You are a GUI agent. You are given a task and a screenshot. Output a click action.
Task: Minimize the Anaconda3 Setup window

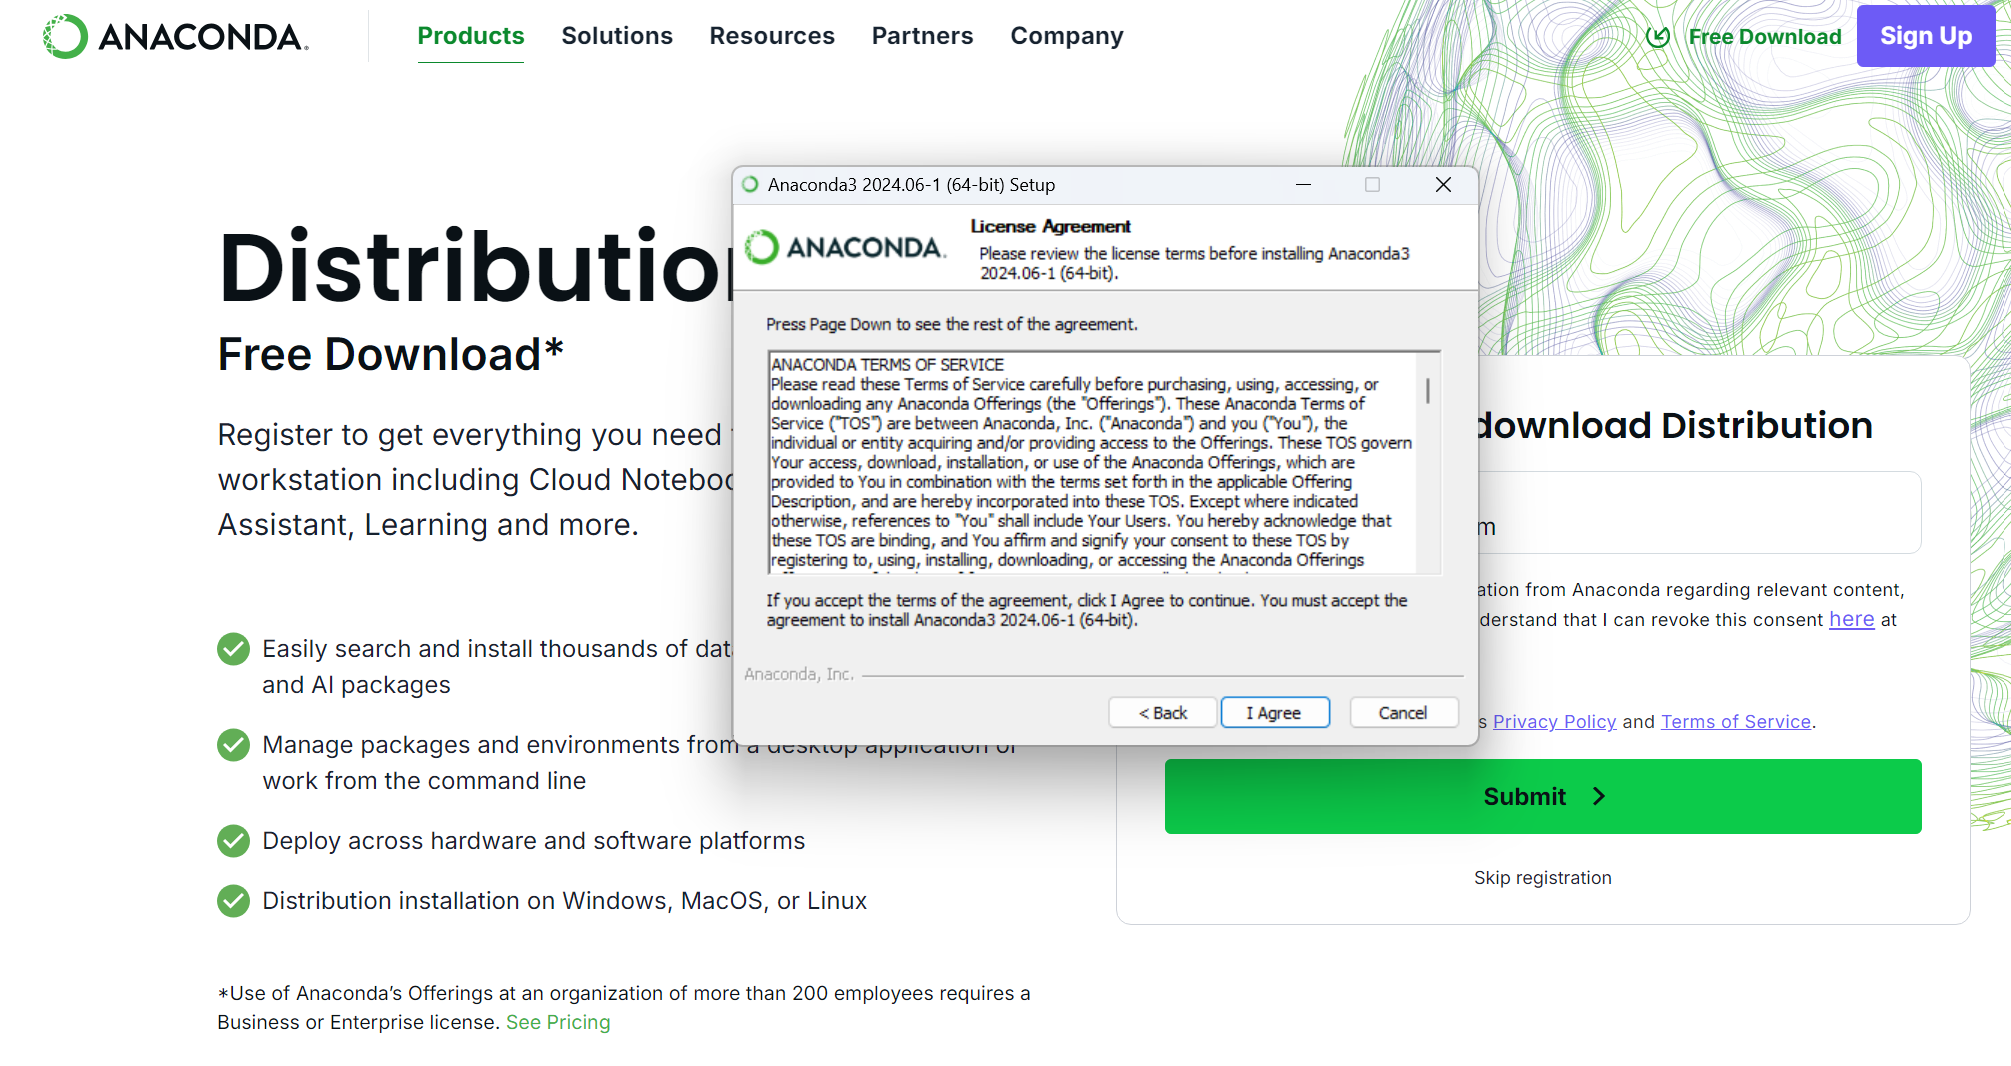pyautogui.click(x=1303, y=185)
